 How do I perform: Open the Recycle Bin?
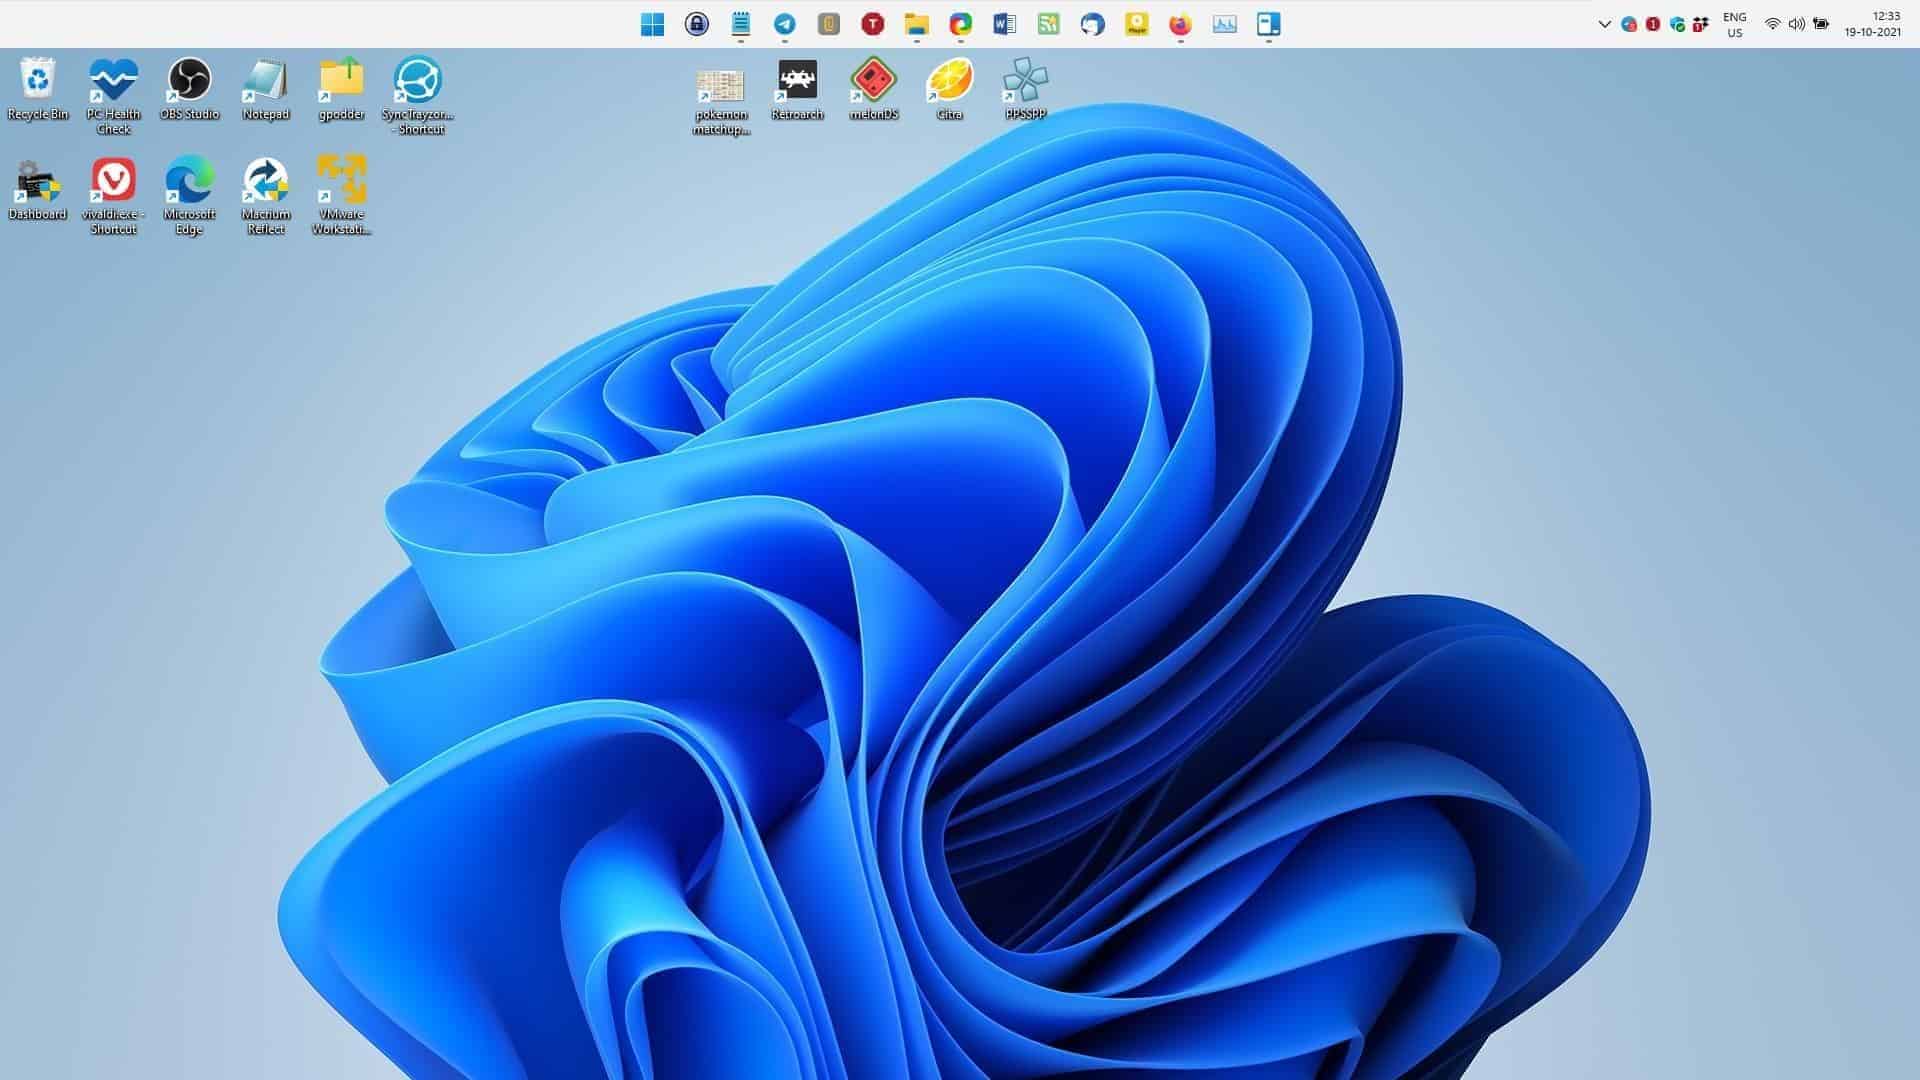point(38,80)
